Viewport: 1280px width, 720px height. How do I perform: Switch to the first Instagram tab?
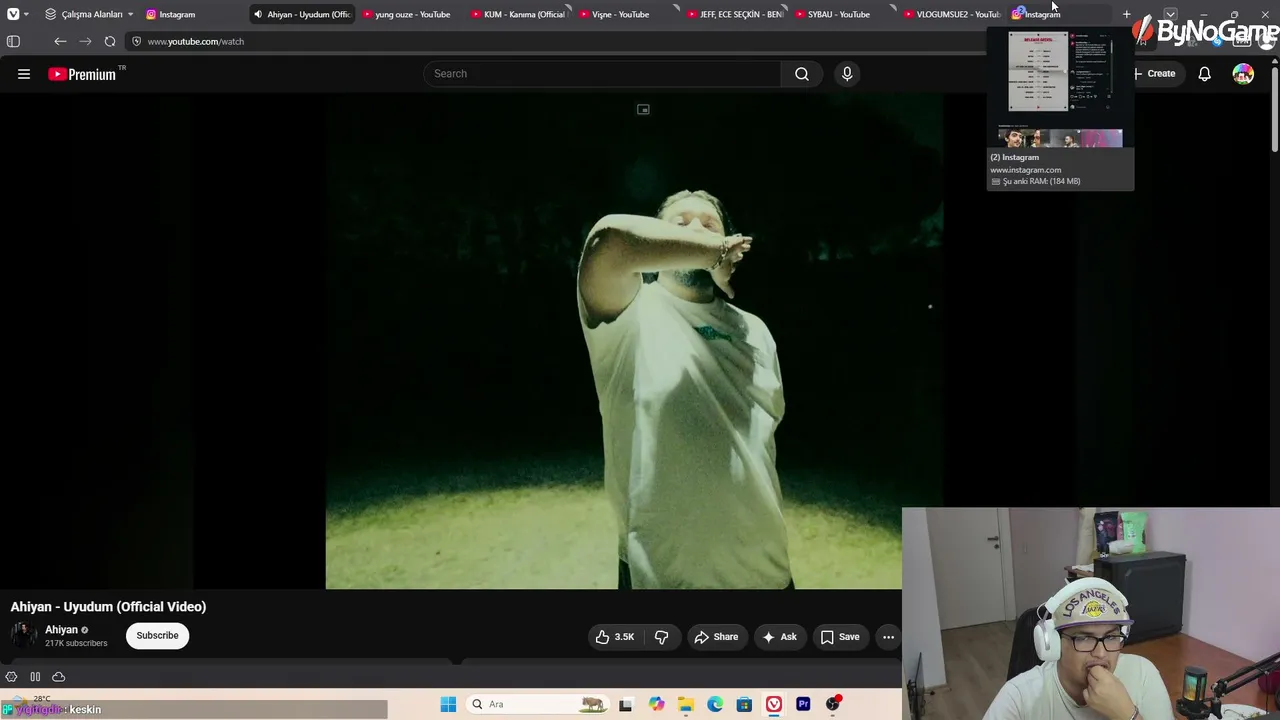click(192, 14)
